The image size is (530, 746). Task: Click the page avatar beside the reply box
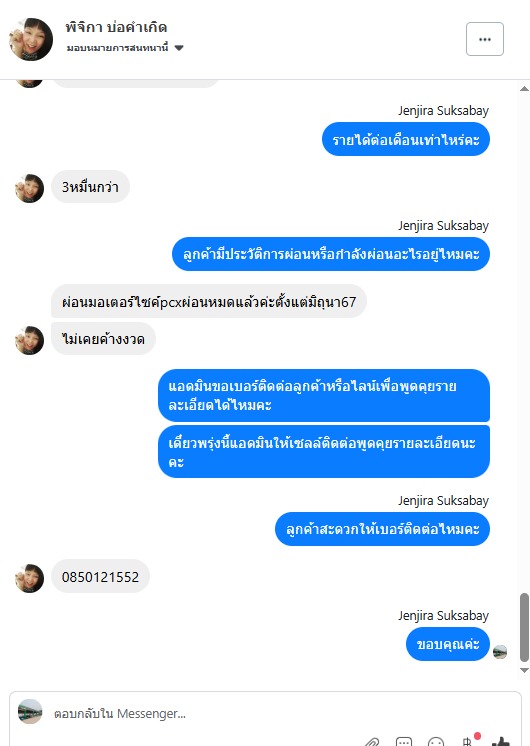click(30, 711)
